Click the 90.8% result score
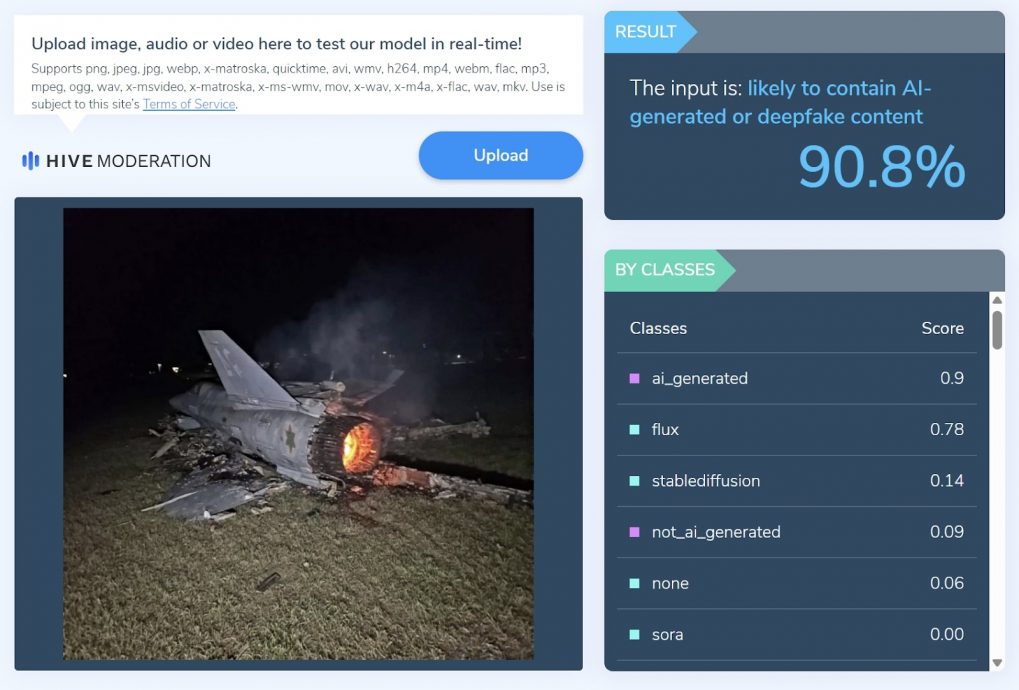Viewport: 1019px width, 690px height. coord(881,167)
